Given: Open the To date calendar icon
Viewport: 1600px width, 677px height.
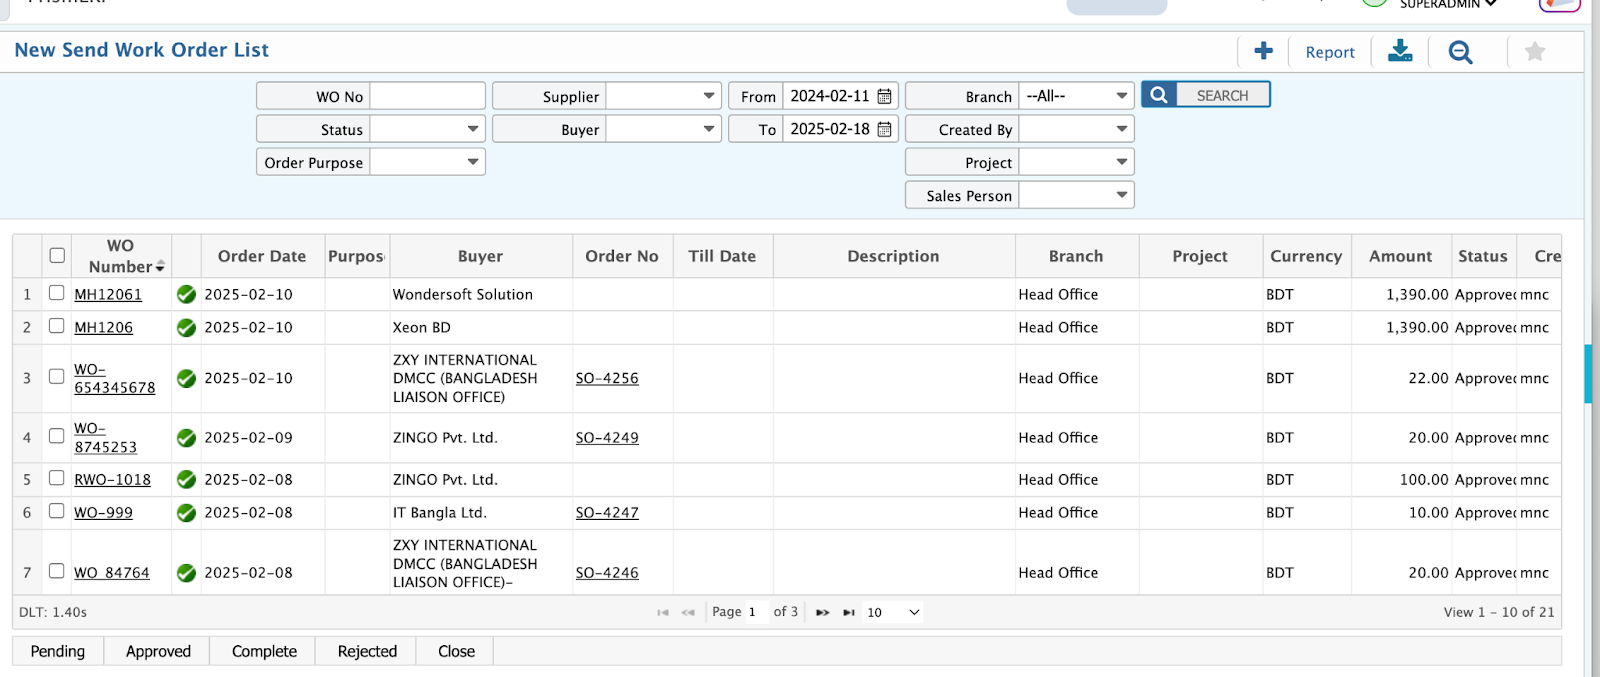Looking at the screenshot, I should [x=884, y=129].
